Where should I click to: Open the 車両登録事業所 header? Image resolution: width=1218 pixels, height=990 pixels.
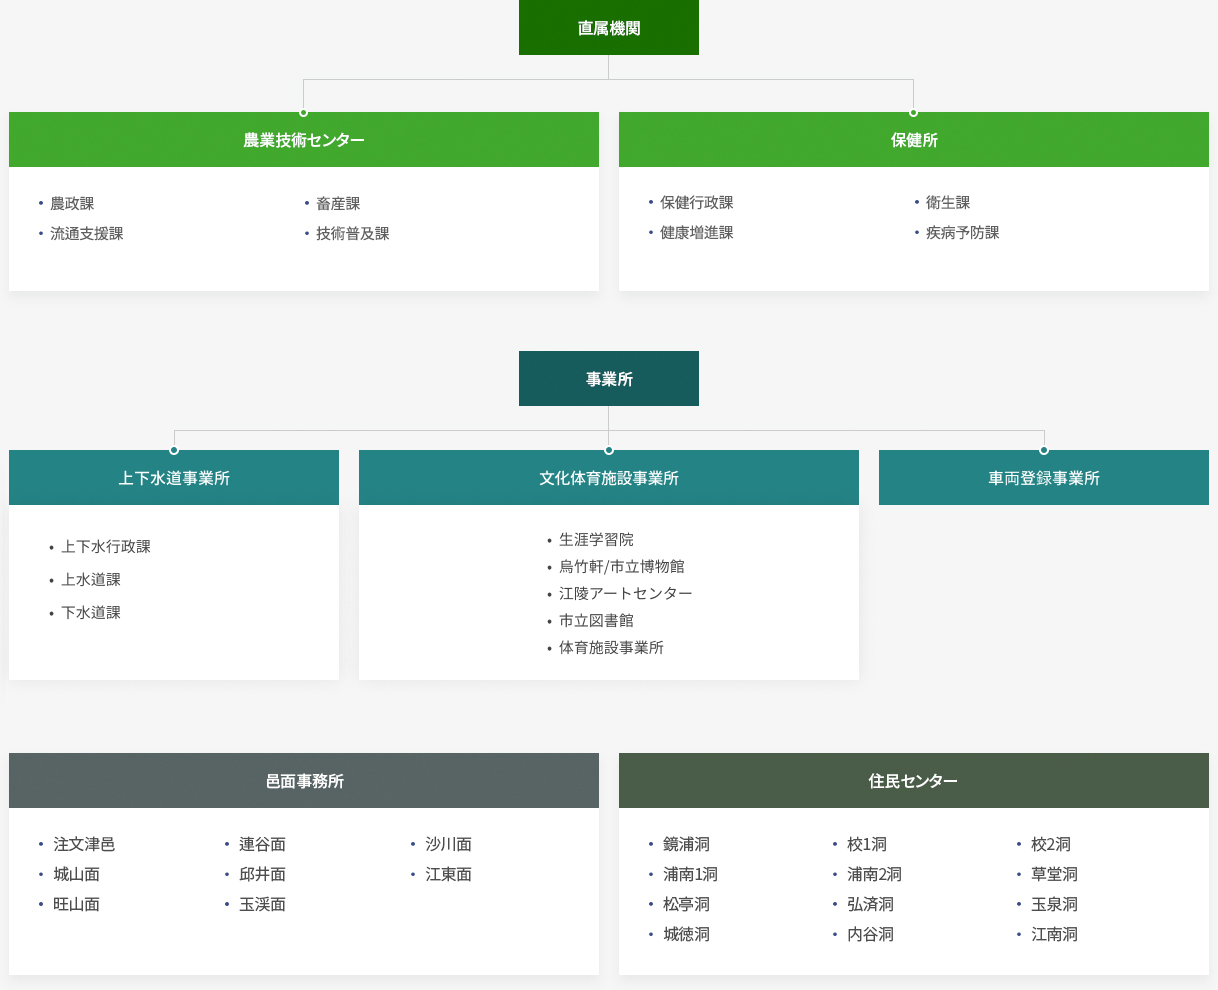pos(1044,477)
